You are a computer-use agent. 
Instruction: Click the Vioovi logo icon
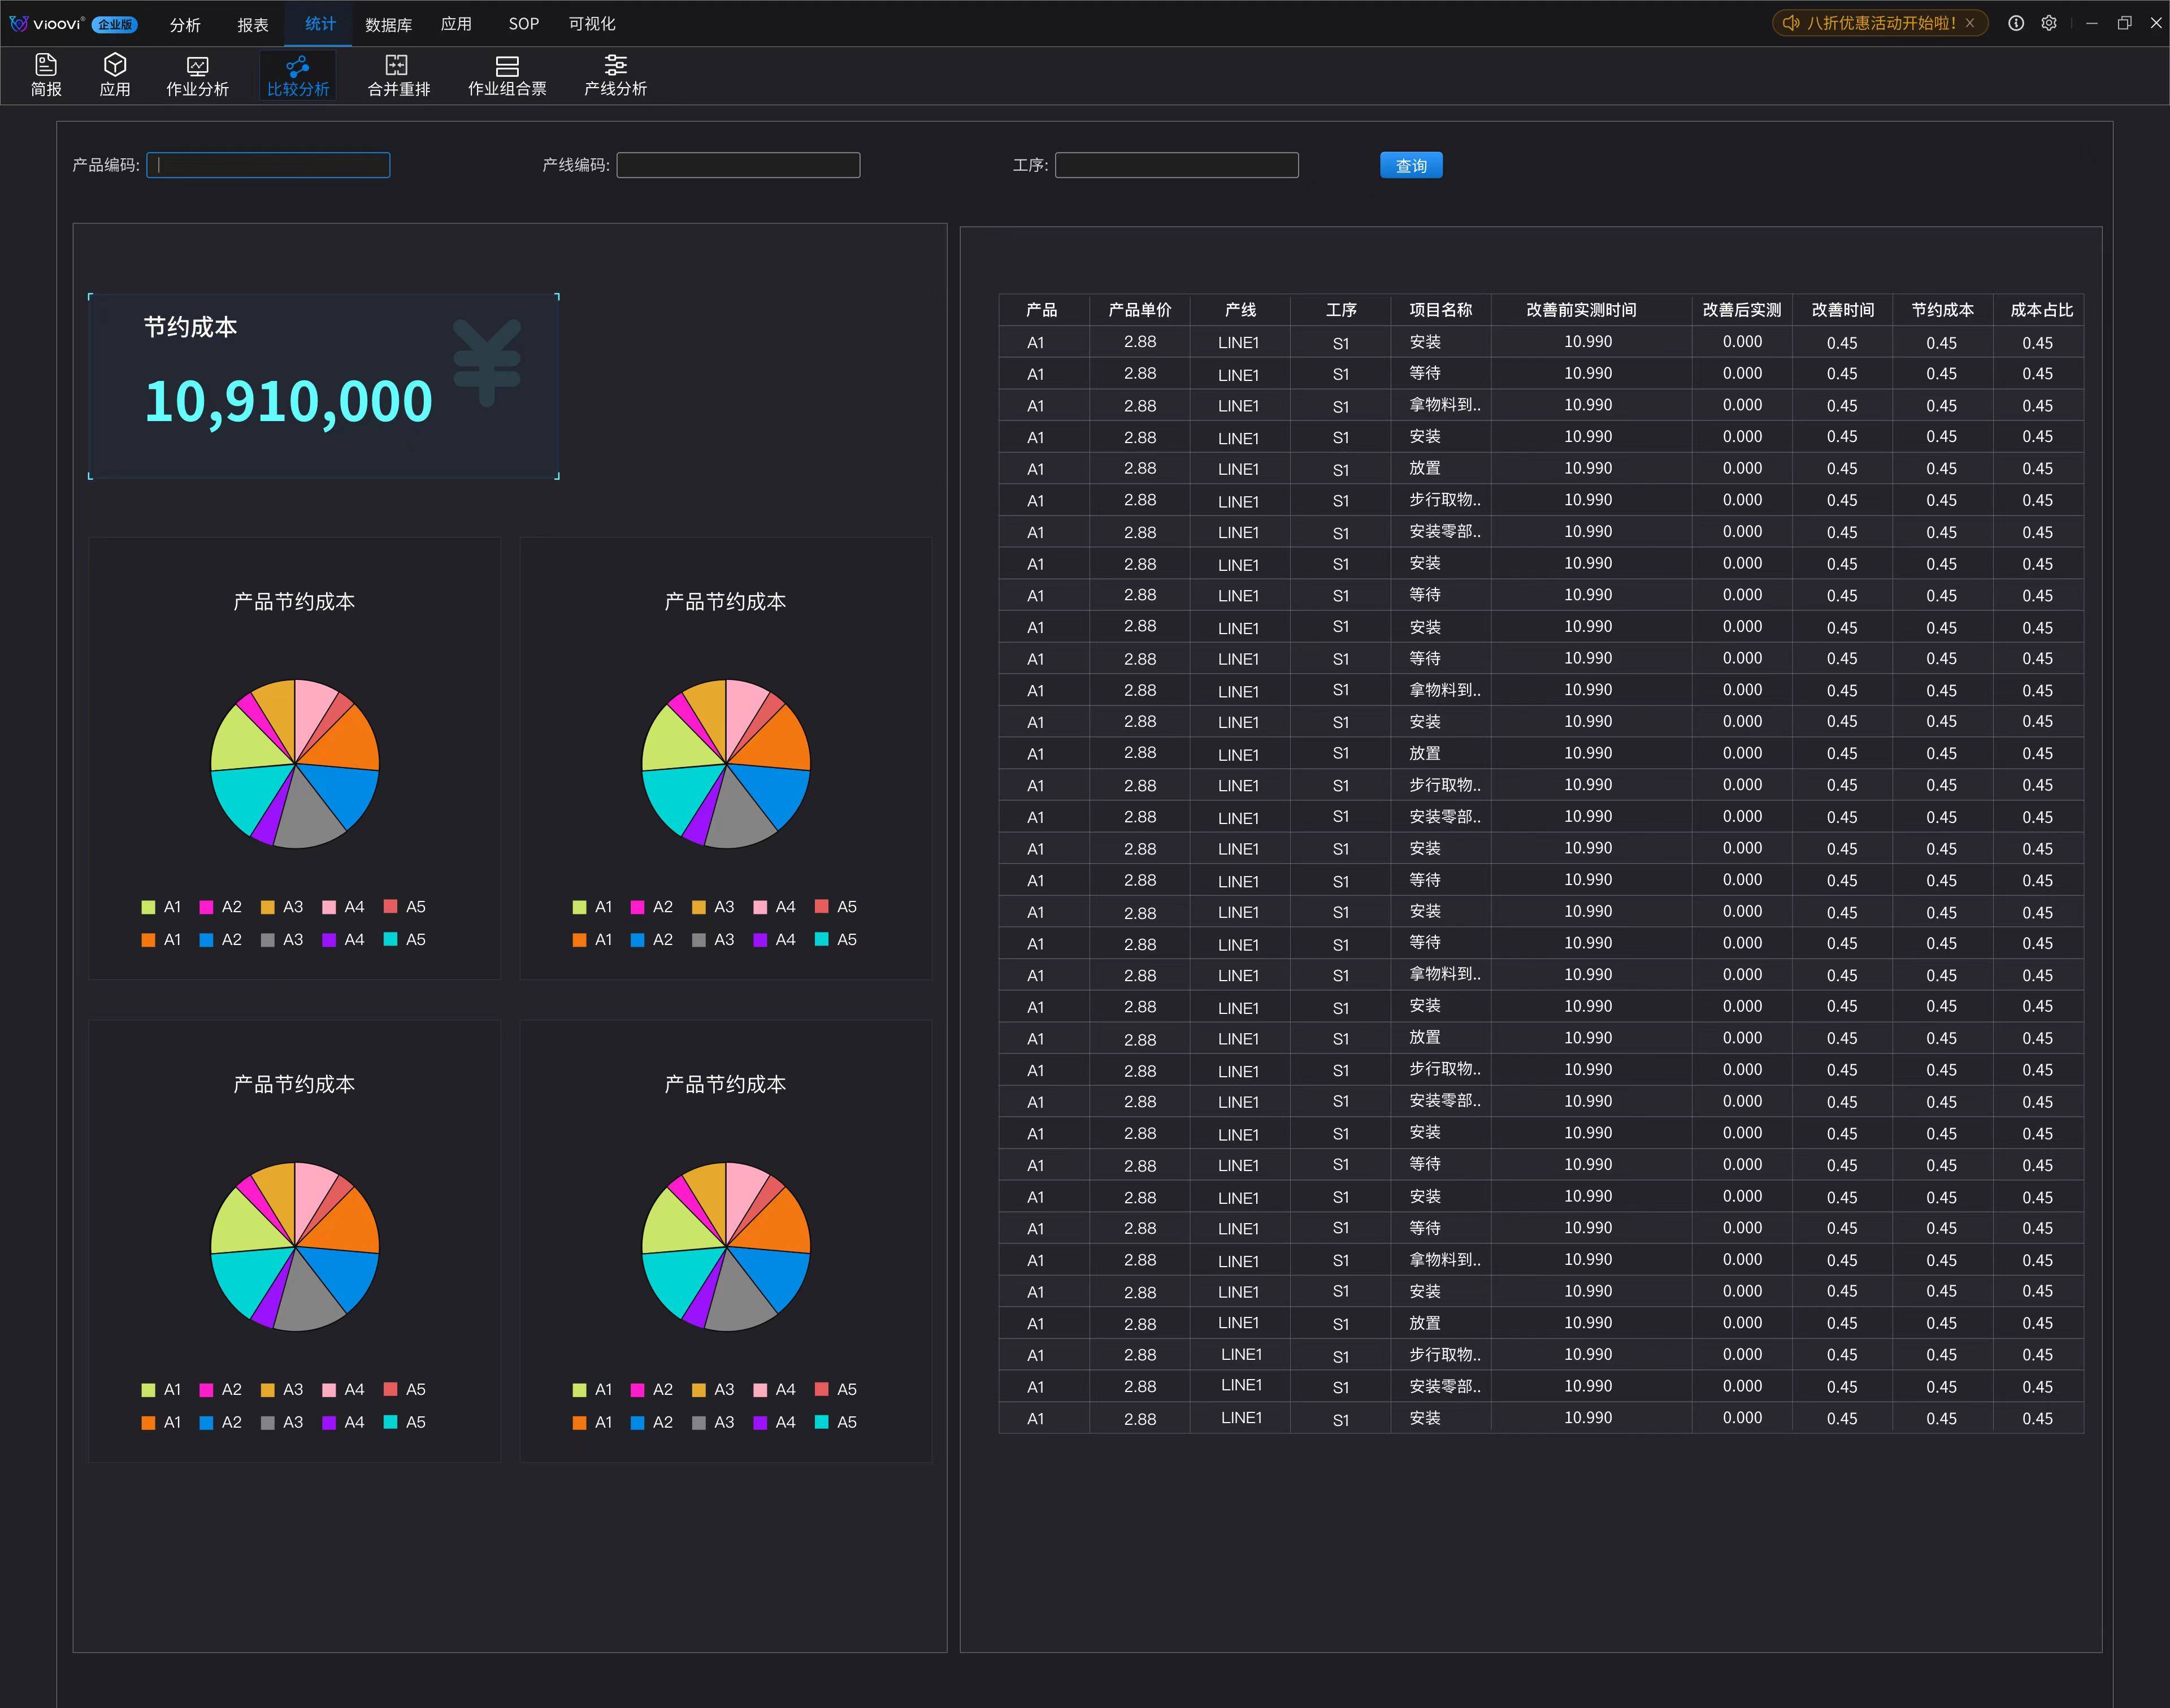click(19, 23)
